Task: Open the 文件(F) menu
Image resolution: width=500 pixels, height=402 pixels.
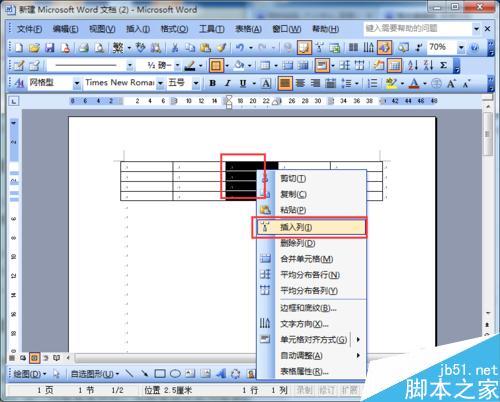Action: [29, 29]
